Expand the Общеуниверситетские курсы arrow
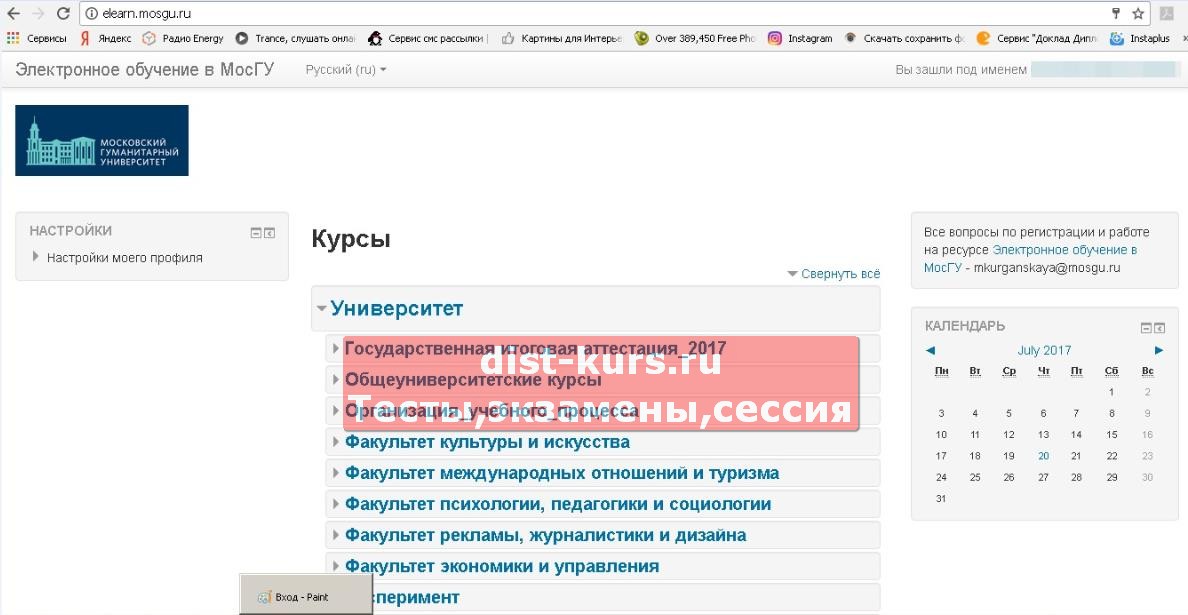 pyautogui.click(x=336, y=379)
